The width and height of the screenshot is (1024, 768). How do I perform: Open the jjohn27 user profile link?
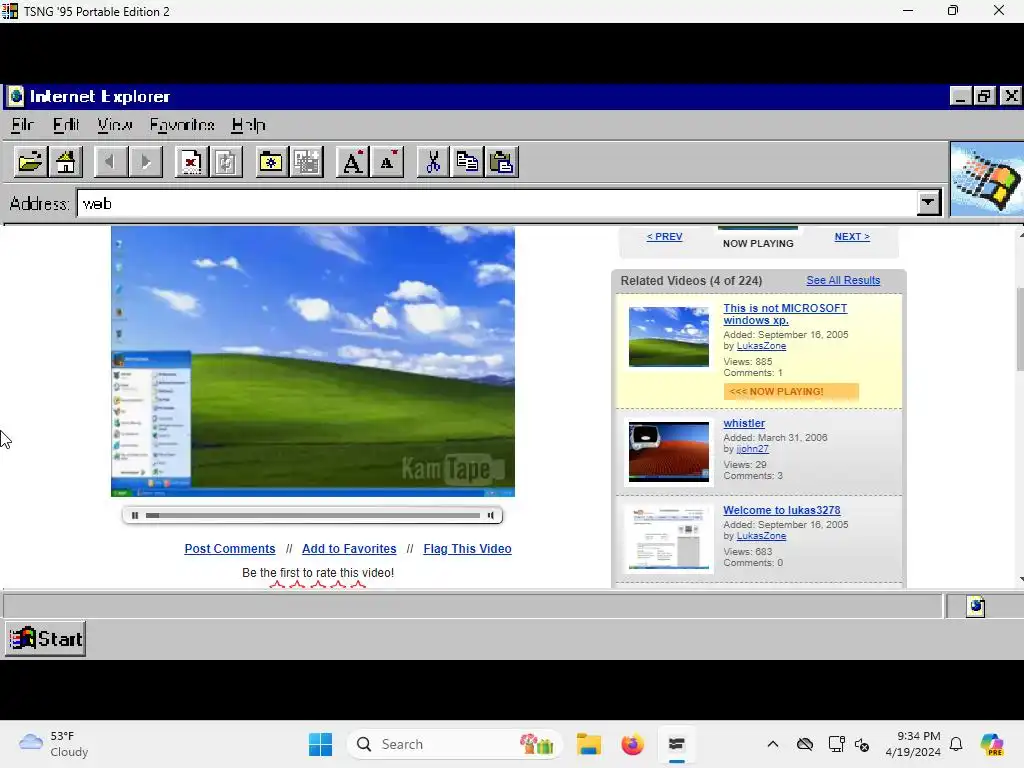pyautogui.click(x=752, y=449)
